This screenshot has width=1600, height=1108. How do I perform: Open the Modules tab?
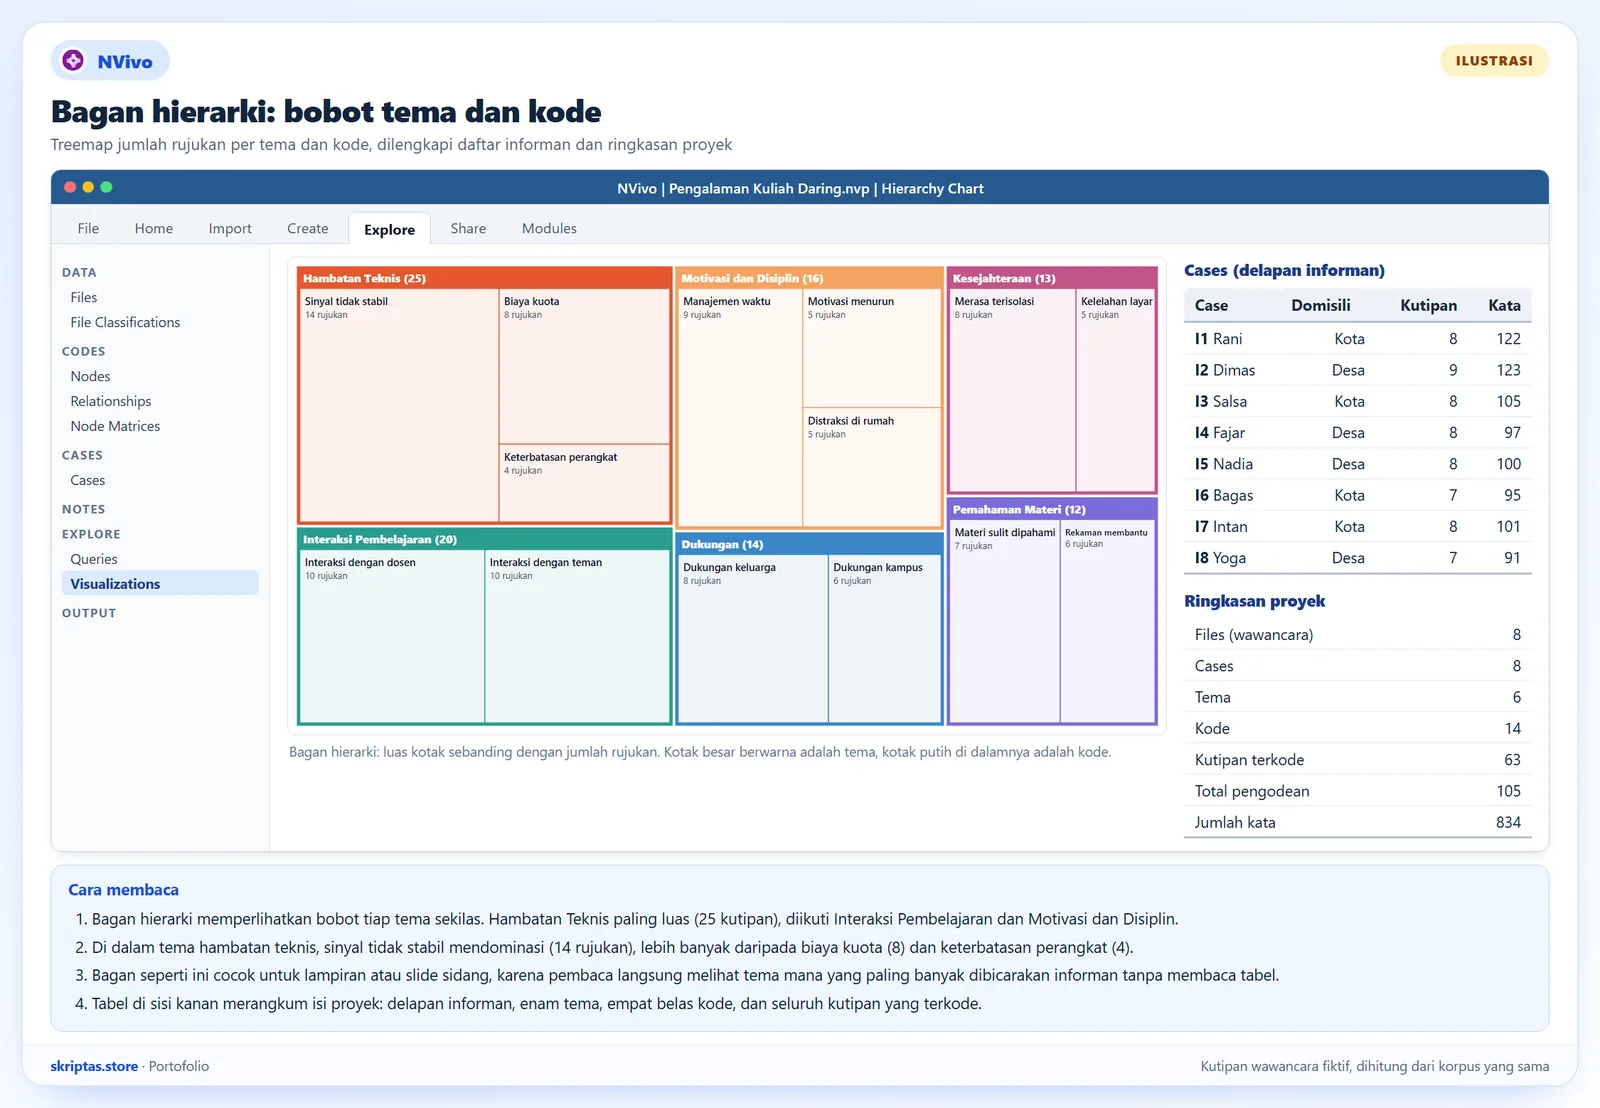coord(549,228)
